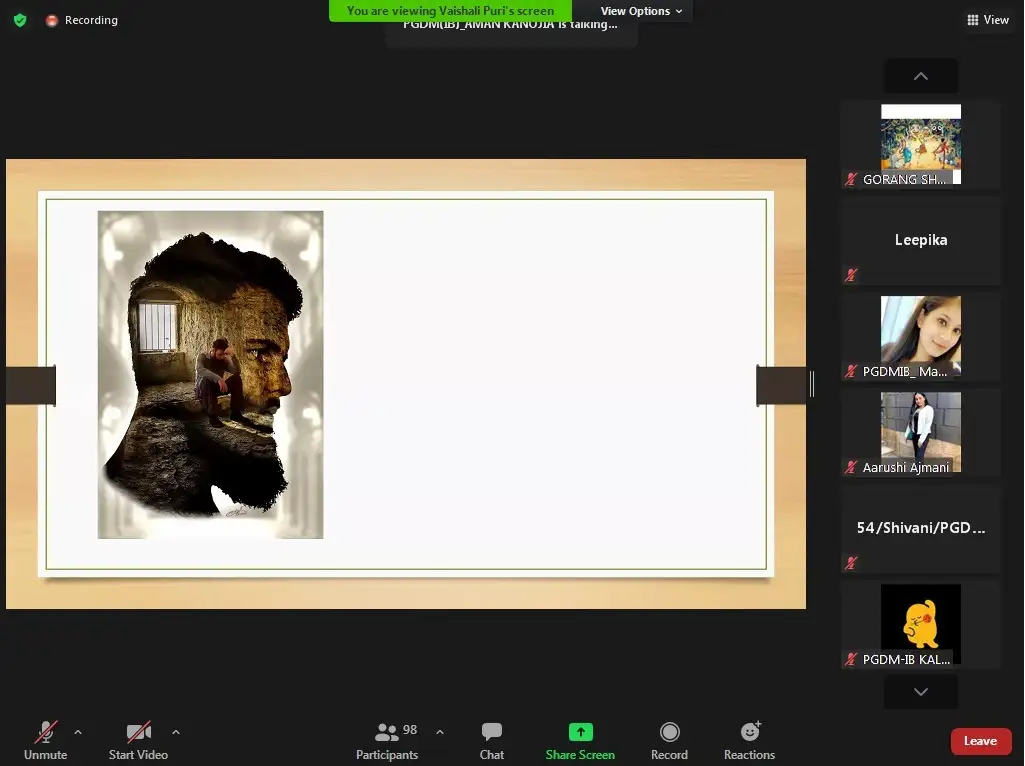1025x766 pixels.
Task: Select Aarushi Ajmani participant thumbnail
Action: coord(920,433)
